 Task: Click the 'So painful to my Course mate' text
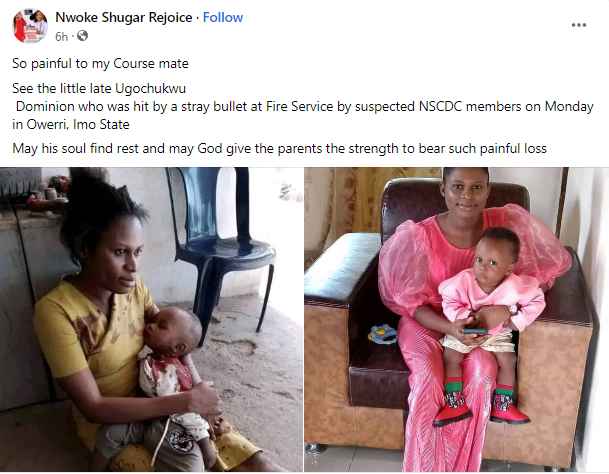[x=100, y=63]
